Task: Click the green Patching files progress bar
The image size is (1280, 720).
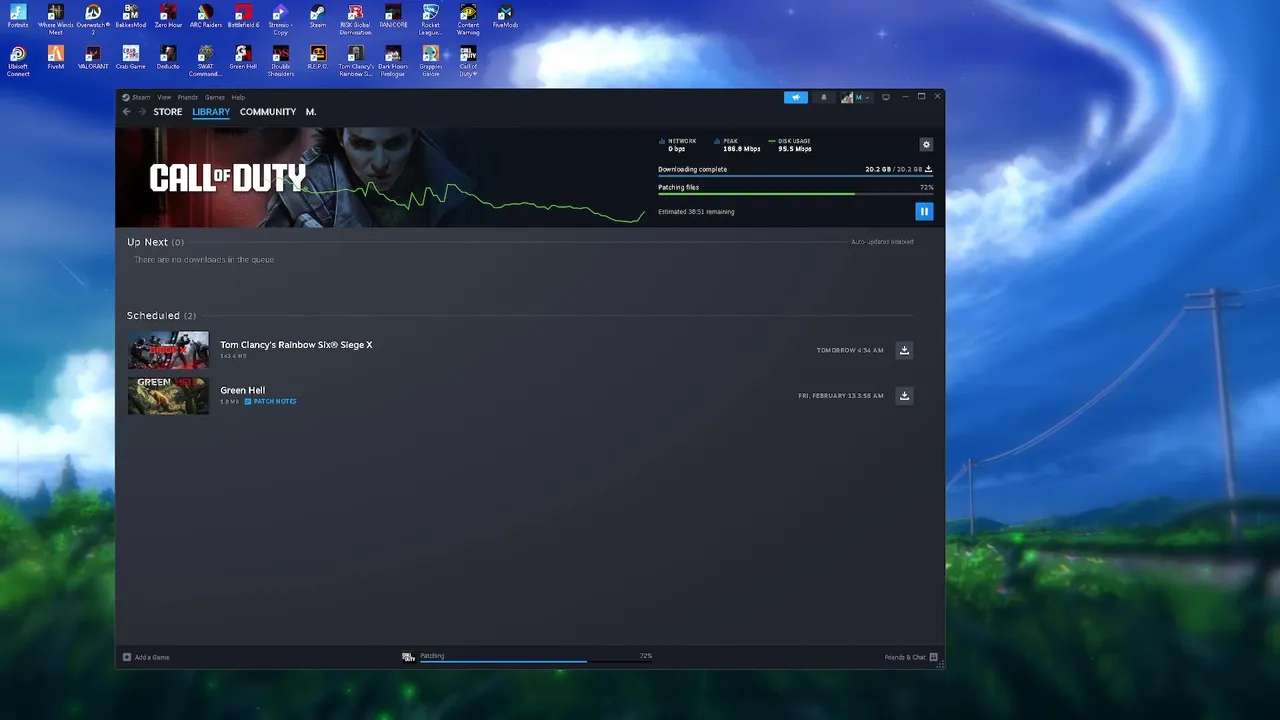Action: coord(796,194)
